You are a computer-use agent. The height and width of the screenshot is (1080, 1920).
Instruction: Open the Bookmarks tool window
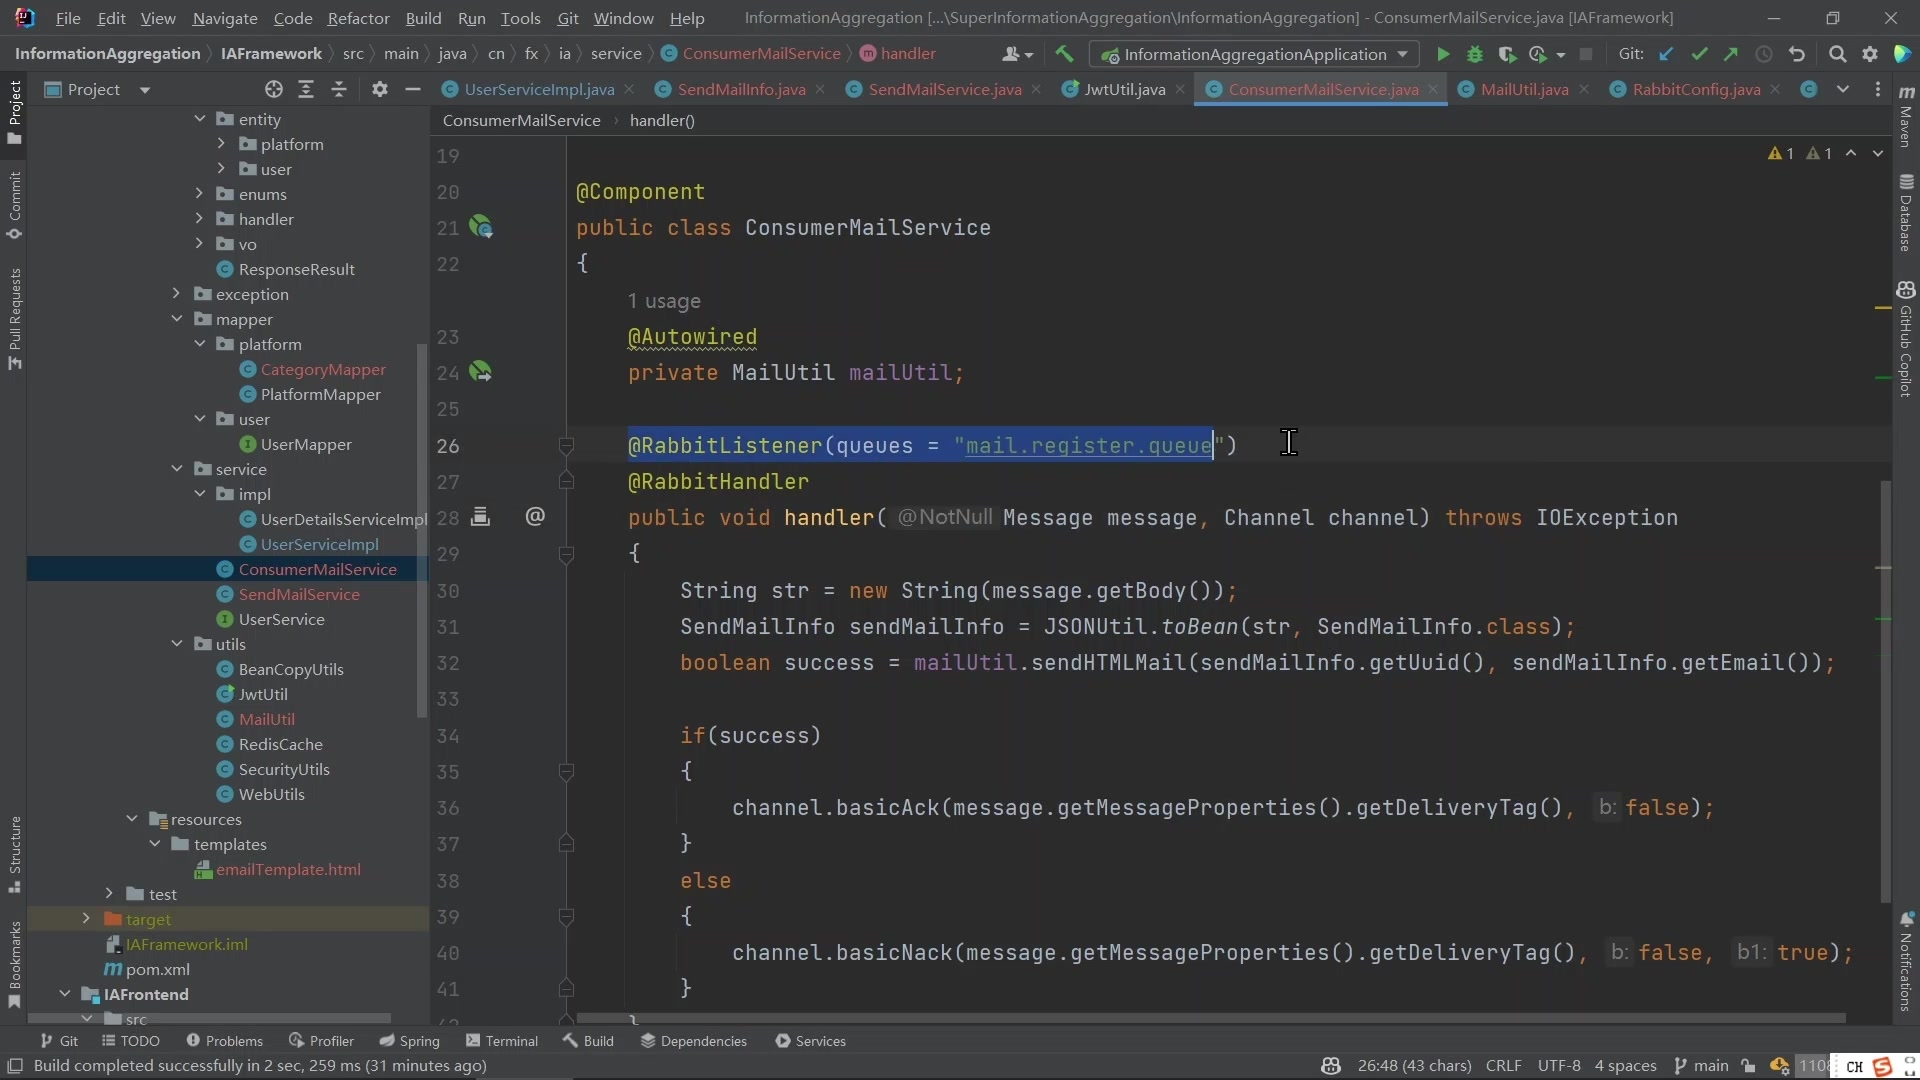click(x=14, y=965)
